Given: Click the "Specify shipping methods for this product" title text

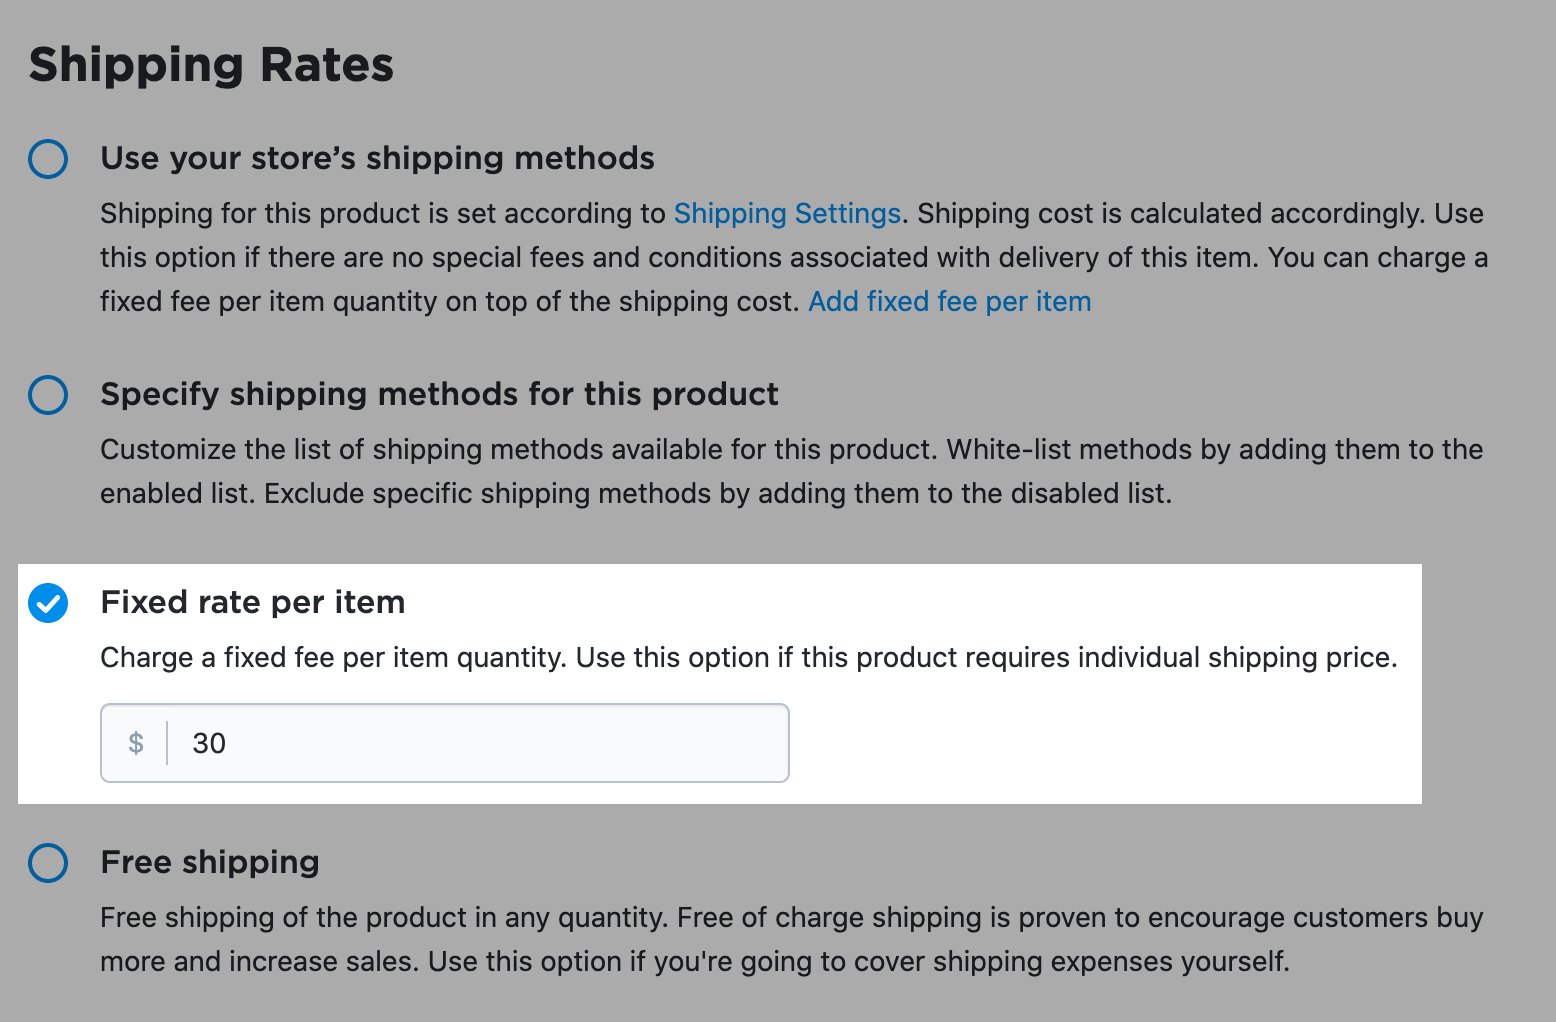Looking at the screenshot, I should pyautogui.click(x=439, y=394).
